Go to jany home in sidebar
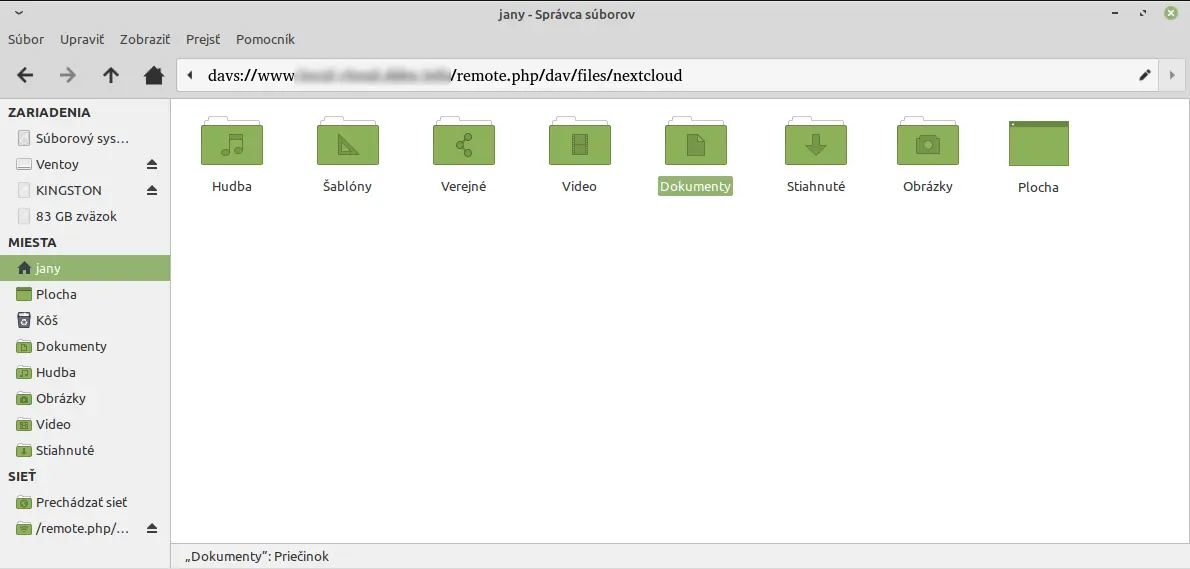 click(x=85, y=268)
